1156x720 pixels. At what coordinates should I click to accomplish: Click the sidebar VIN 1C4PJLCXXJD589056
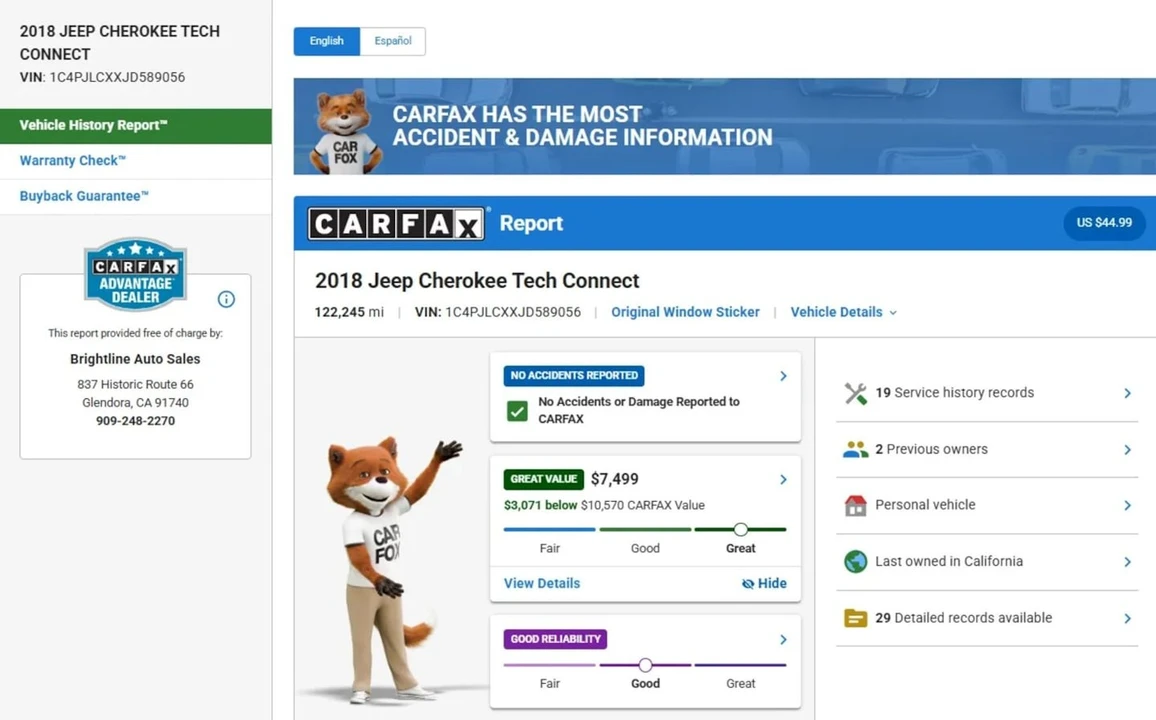point(102,77)
